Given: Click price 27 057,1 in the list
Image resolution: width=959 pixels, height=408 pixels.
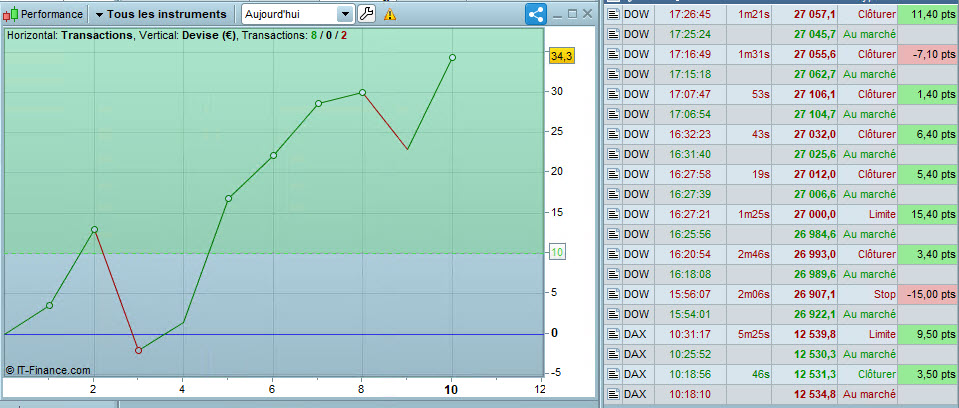Looking at the screenshot, I should [x=815, y=13].
